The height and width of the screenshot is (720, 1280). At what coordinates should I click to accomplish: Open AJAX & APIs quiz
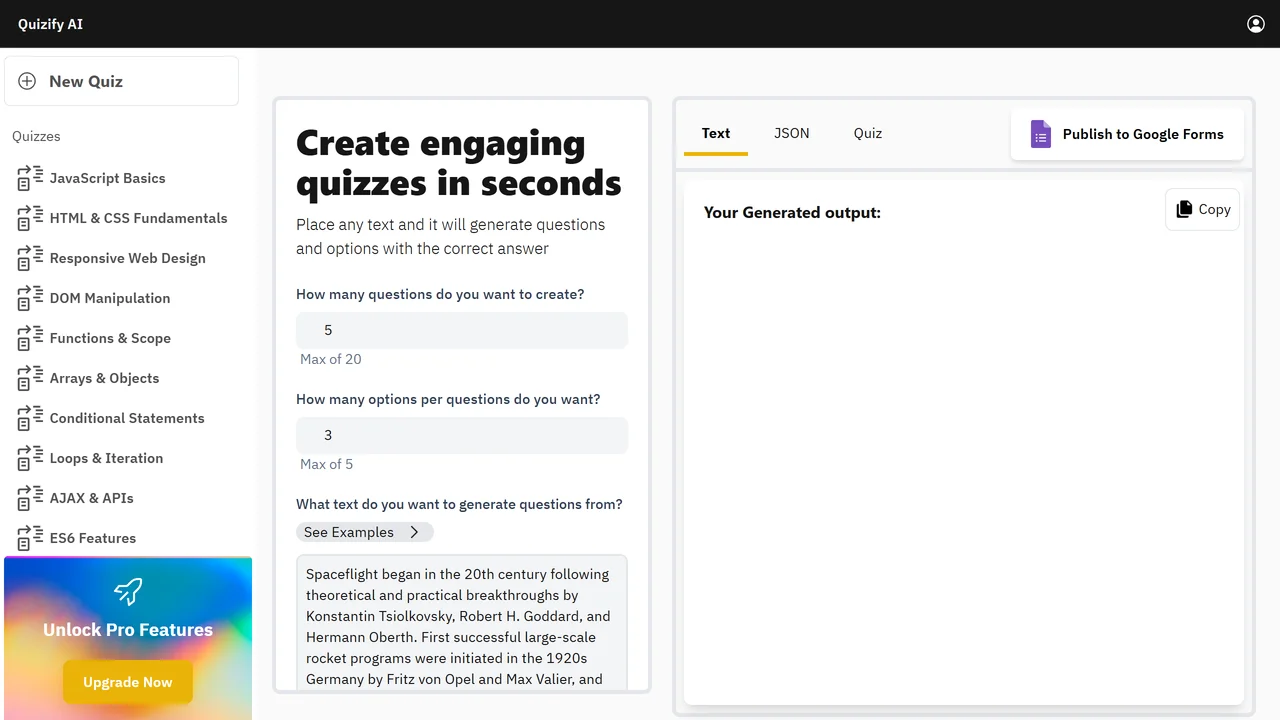pos(91,498)
